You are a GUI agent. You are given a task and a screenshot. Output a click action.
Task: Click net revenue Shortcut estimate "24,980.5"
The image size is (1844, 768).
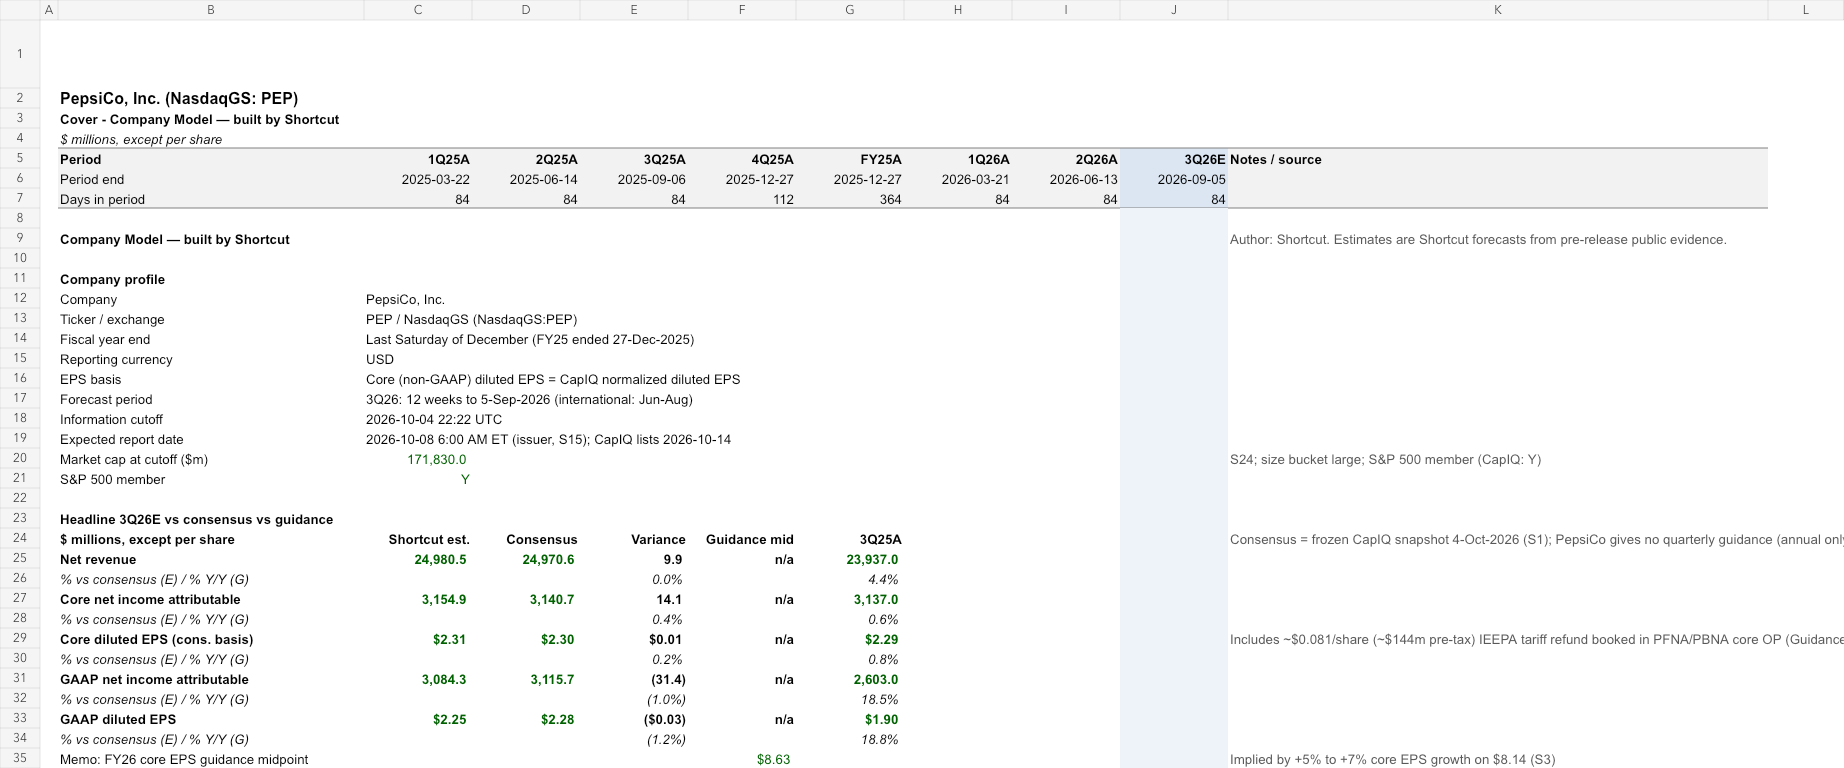click(440, 559)
